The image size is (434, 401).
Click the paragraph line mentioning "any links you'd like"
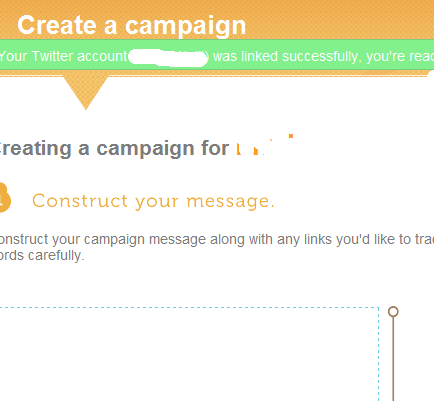coord(217,240)
